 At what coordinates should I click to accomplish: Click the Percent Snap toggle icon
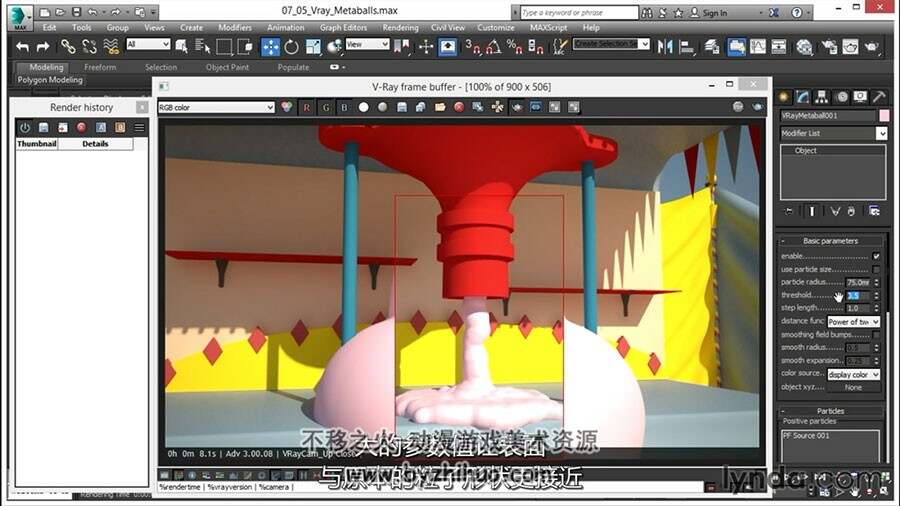pyautogui.click(x=514, y=46)
